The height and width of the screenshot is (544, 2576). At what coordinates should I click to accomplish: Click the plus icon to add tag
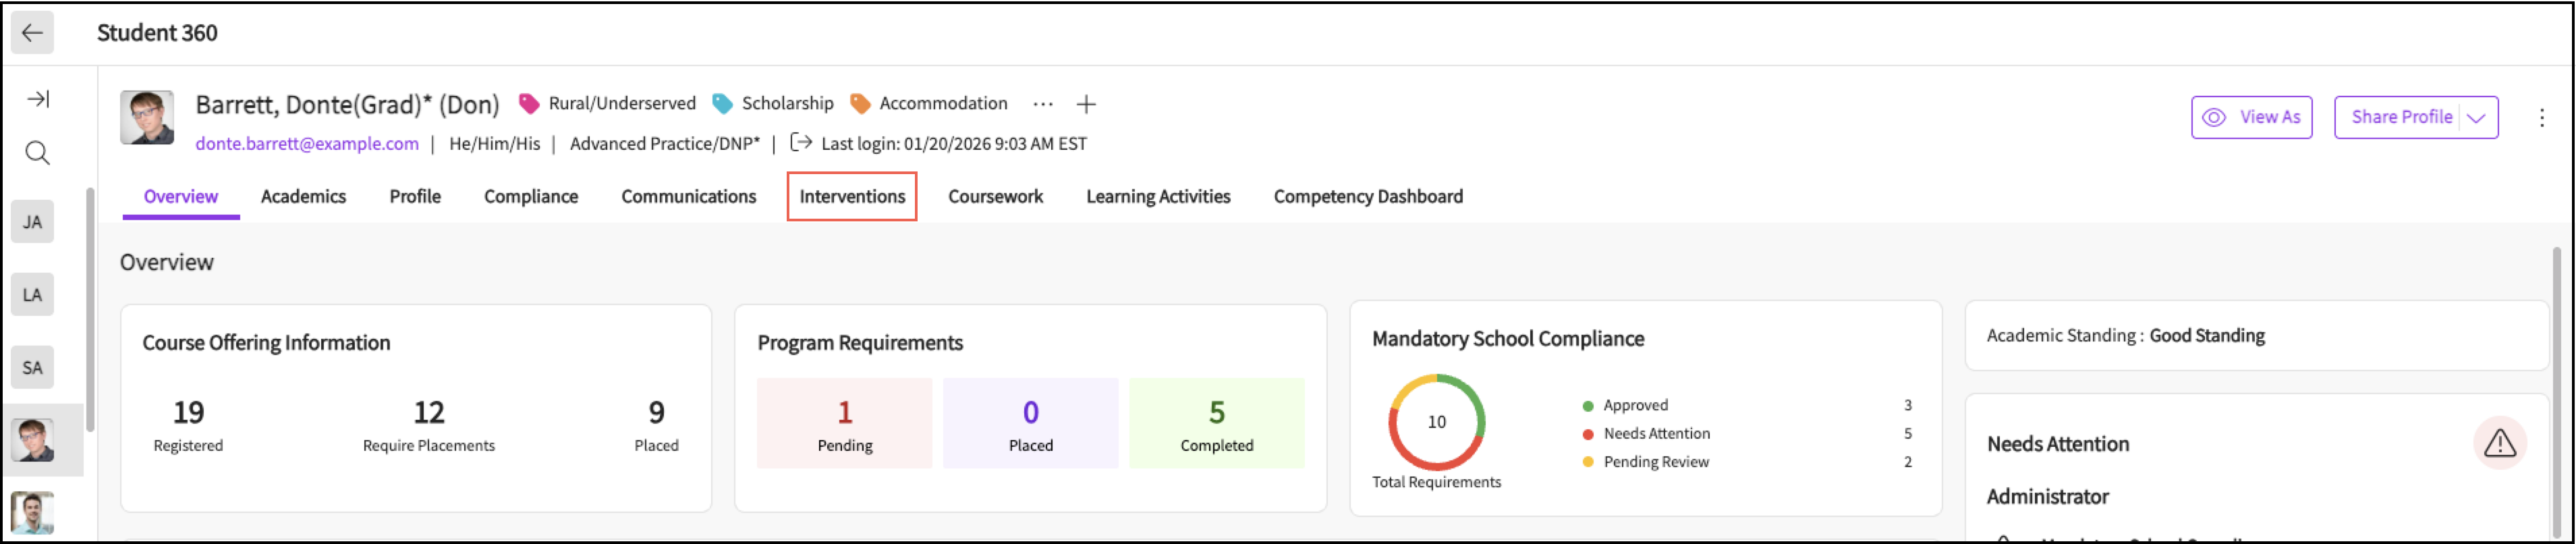(1086, 104)
